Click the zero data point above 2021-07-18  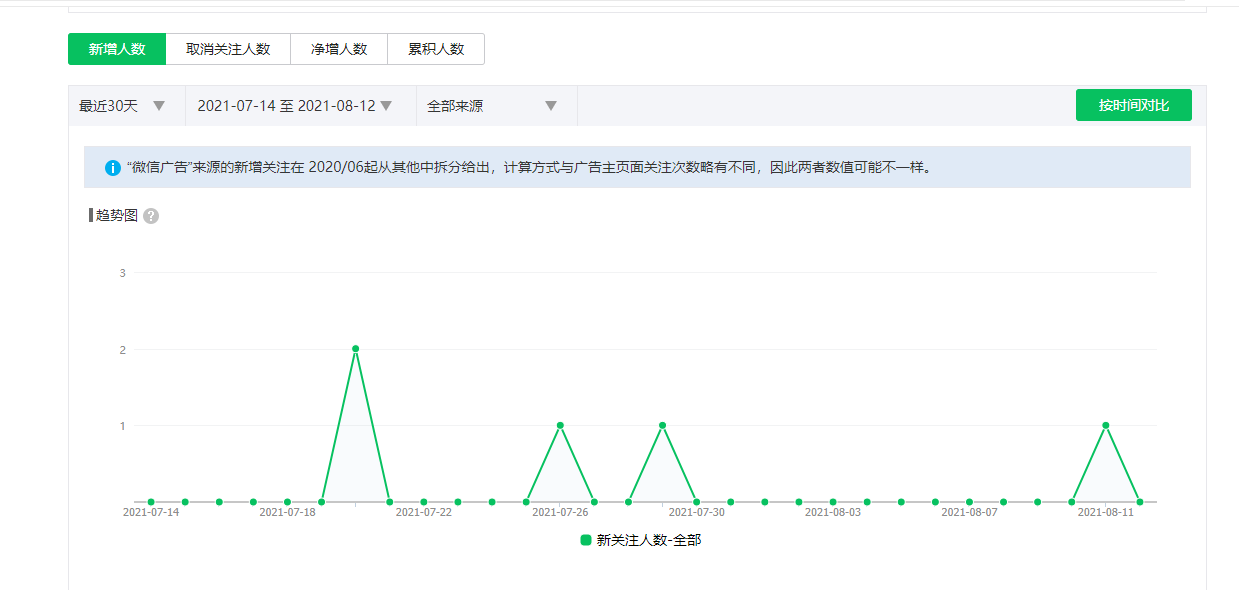point(287,502)
